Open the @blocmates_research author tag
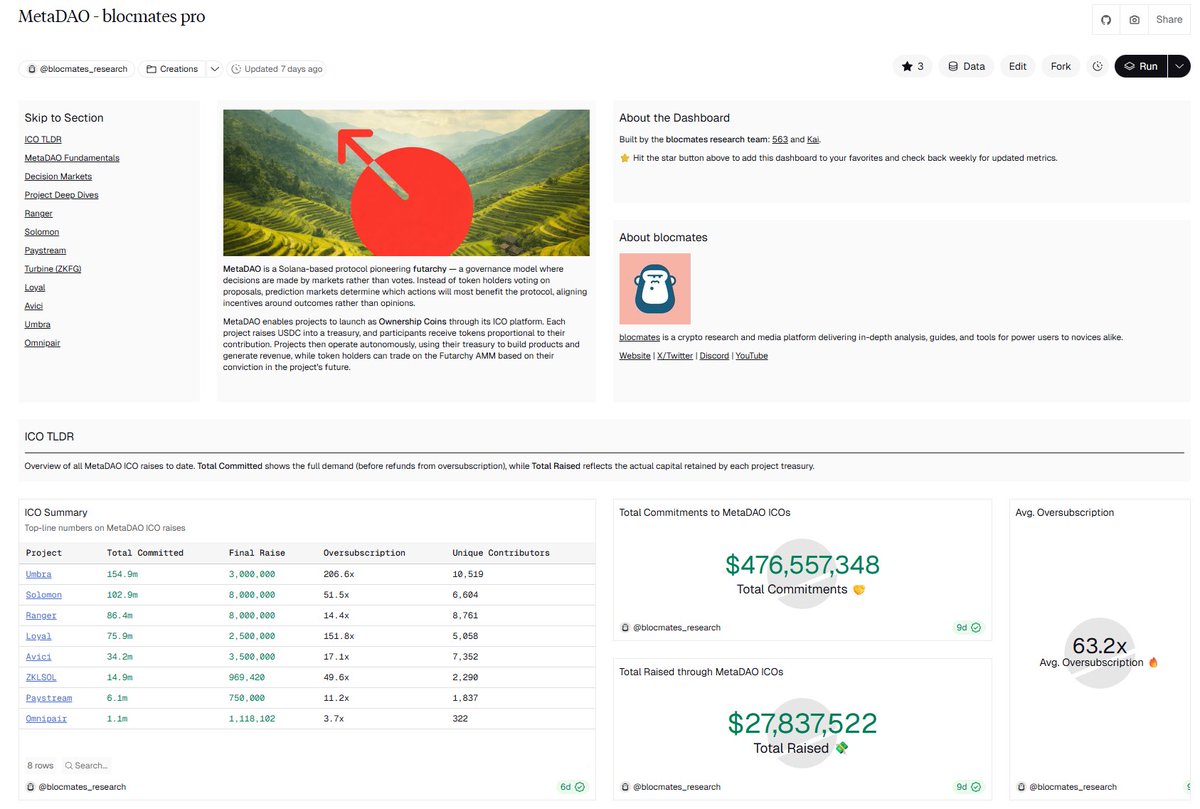1200x809 pixels. [76, 69]
